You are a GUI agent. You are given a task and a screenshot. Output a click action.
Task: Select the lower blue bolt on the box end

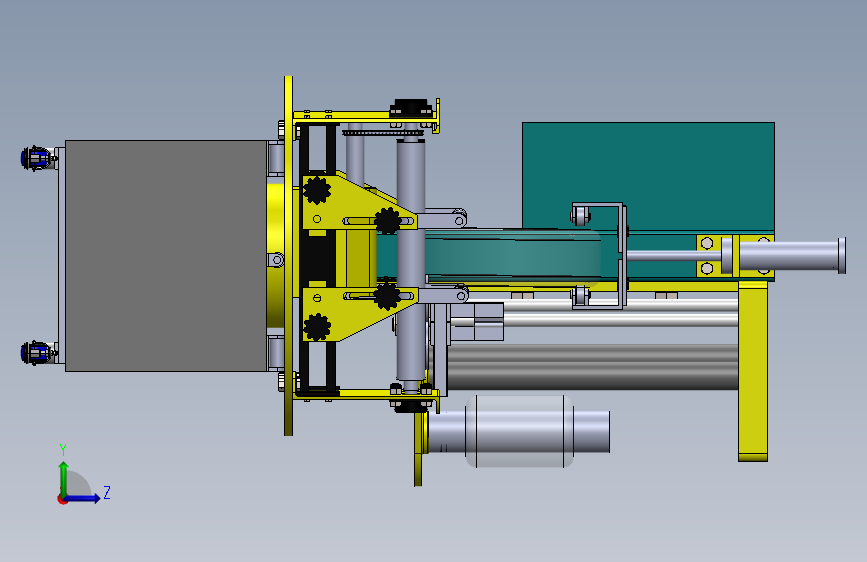coord(36,353)
